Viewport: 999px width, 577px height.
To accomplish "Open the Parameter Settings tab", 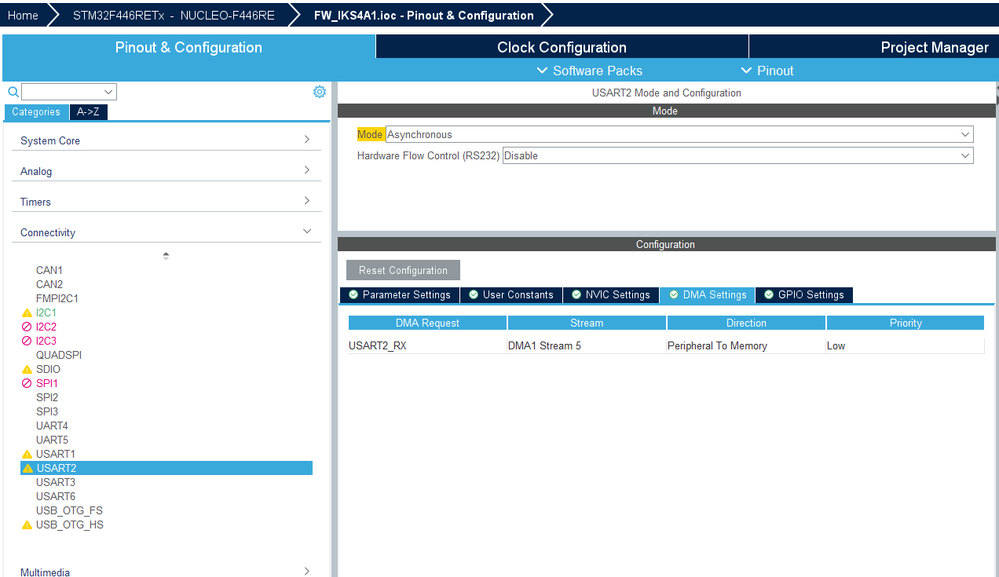I will tap(399, 295).
